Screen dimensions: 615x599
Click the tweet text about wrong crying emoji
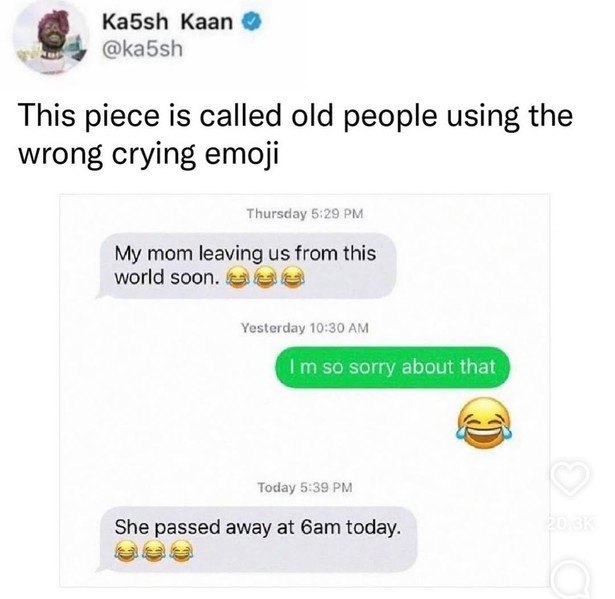296,134
